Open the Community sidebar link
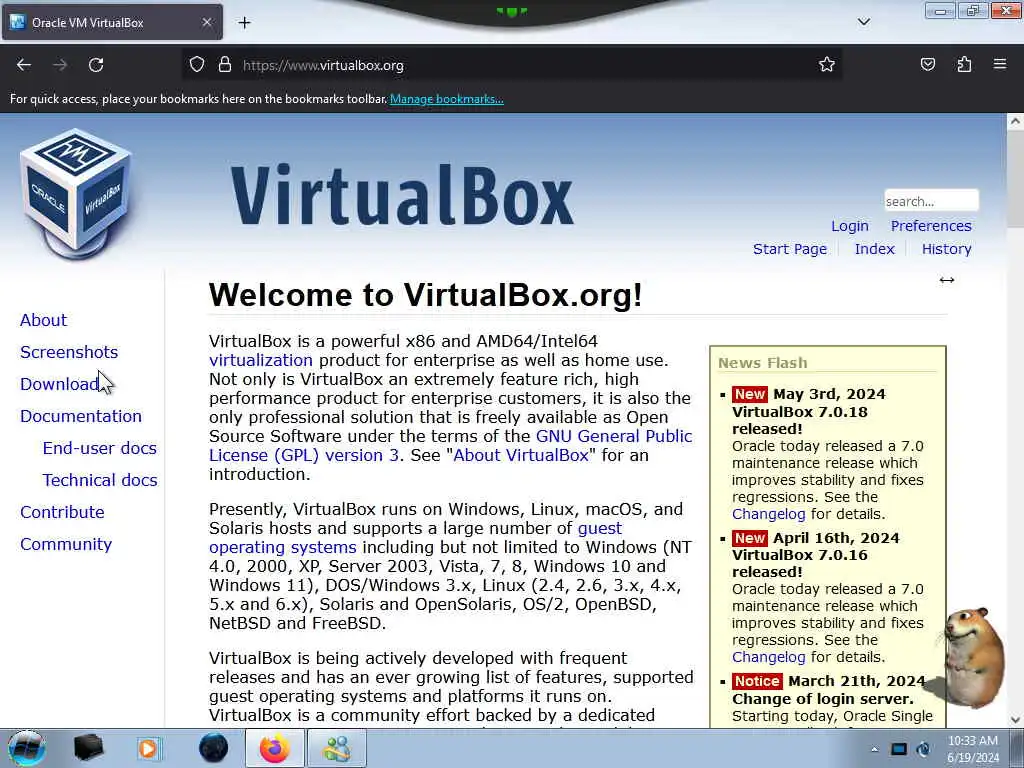The image size is (1024, 768). tap(66, 544)
